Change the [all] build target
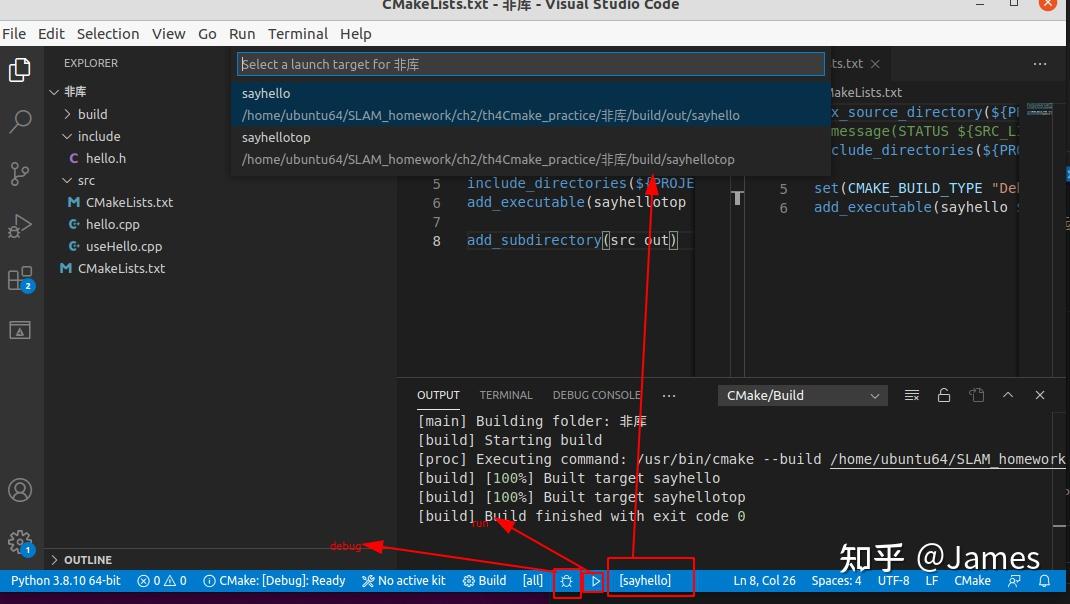1070x604 pixels. point(533,581)
